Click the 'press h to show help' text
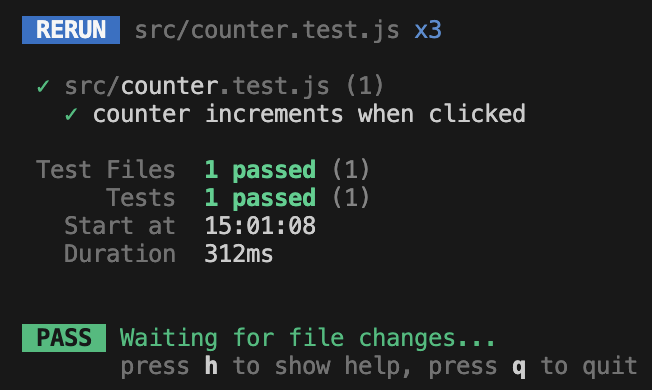Viewport: 652px width, 390px height. pos(260,367)
